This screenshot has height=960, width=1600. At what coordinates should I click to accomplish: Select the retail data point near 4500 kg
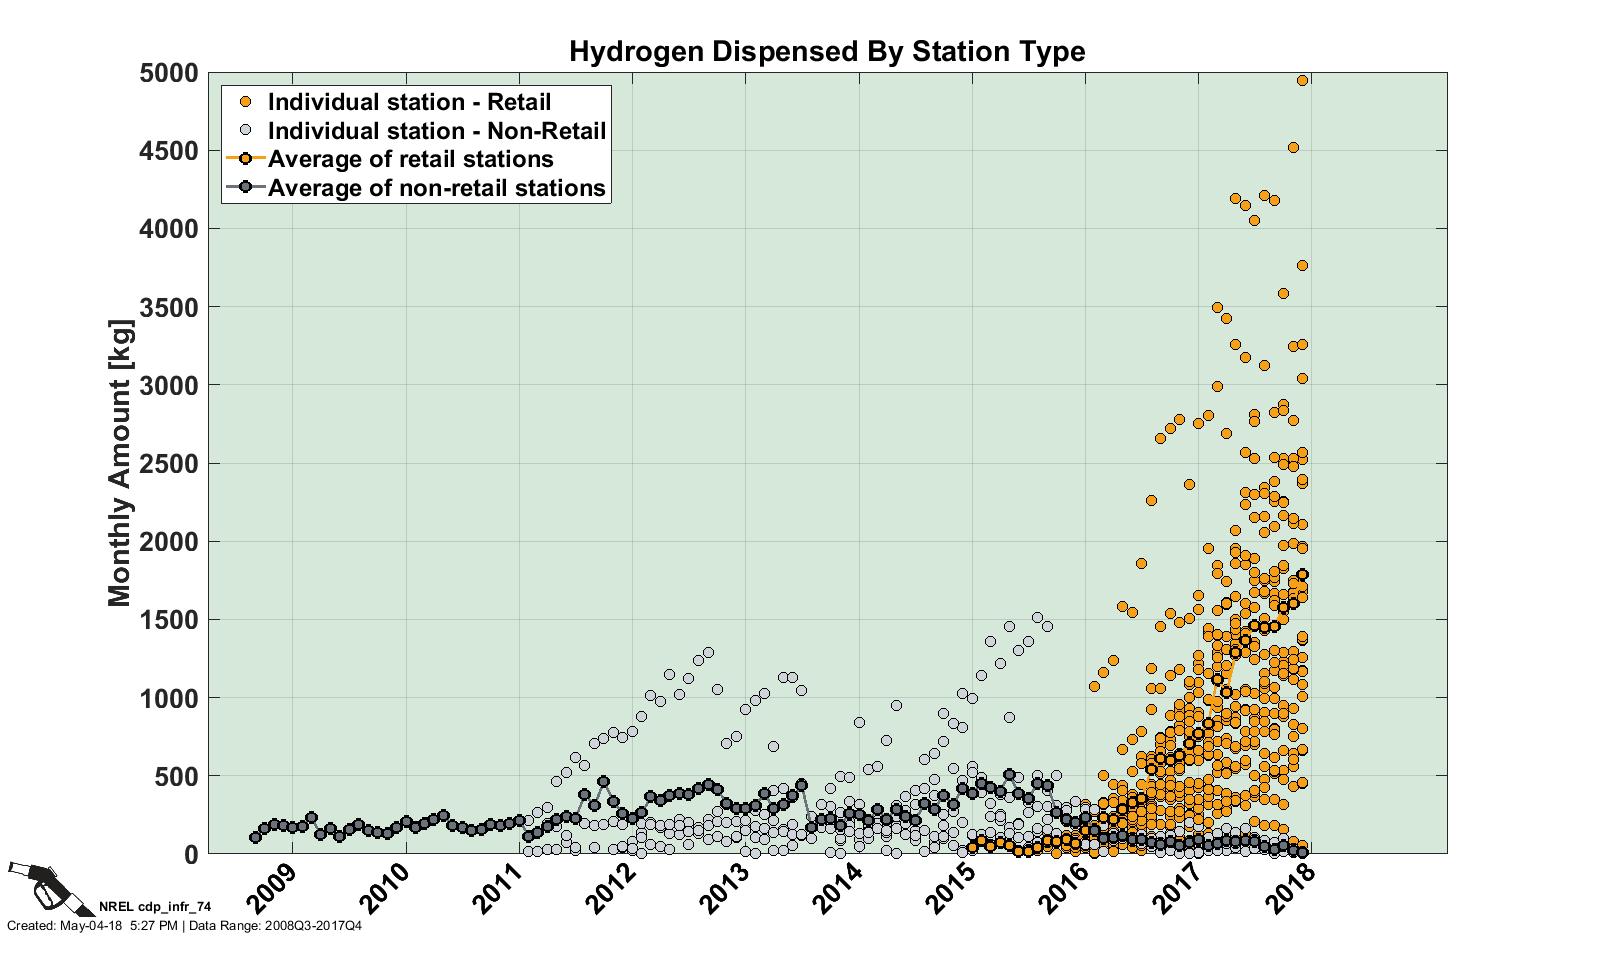[1293, 148]
